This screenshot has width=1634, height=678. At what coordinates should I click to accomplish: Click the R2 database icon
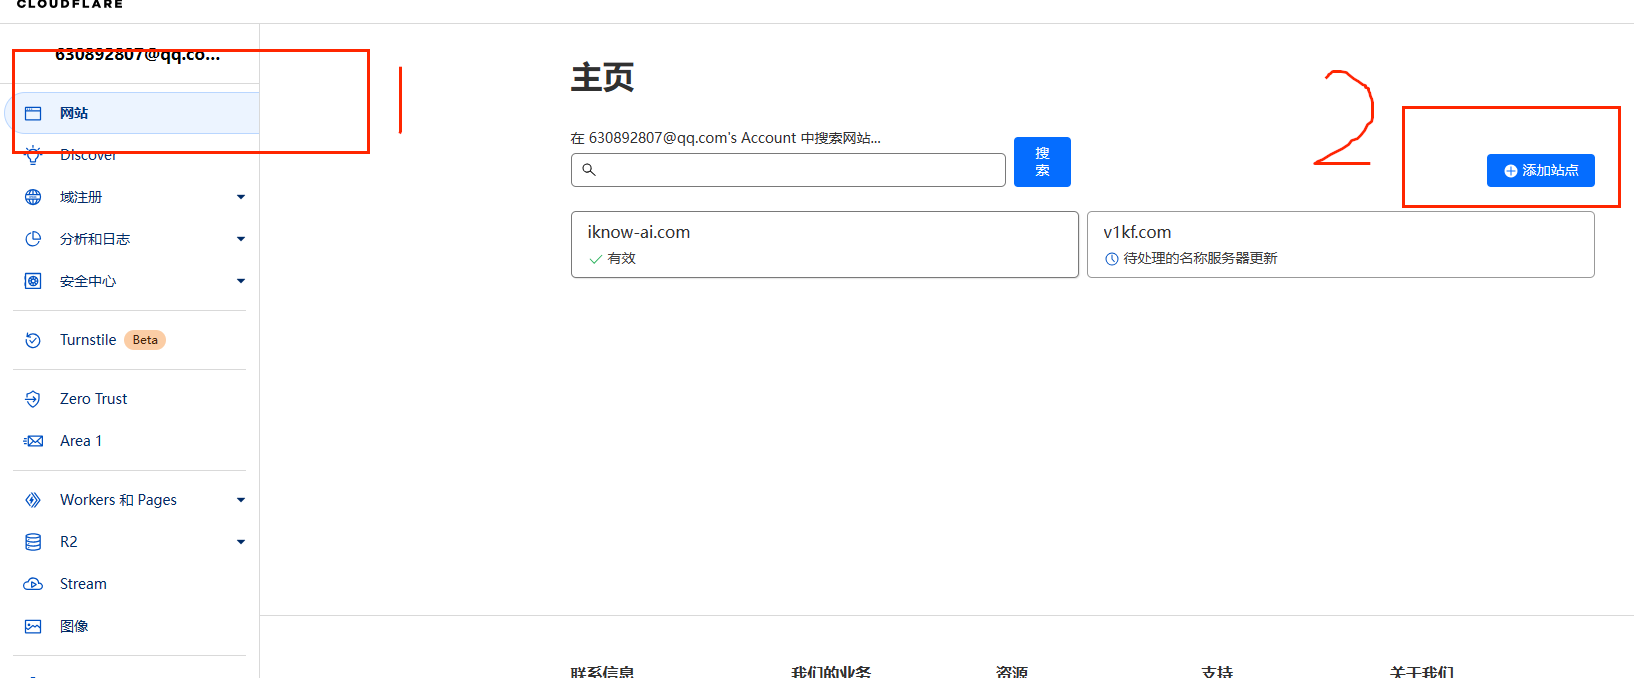pyautogui.click(x=33, y=542)
